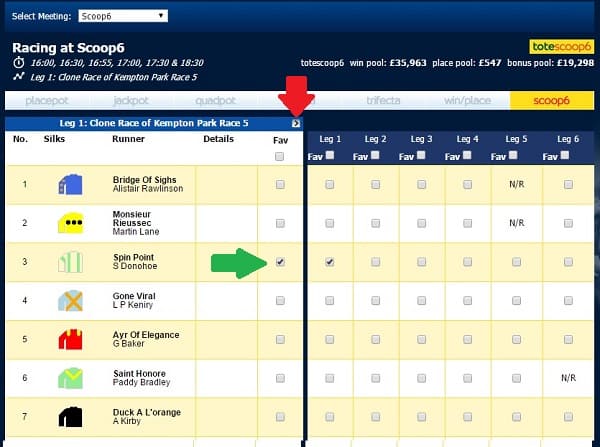Click the Leg 1 column header in grid
600x447 pixels.
pos(330,139)
